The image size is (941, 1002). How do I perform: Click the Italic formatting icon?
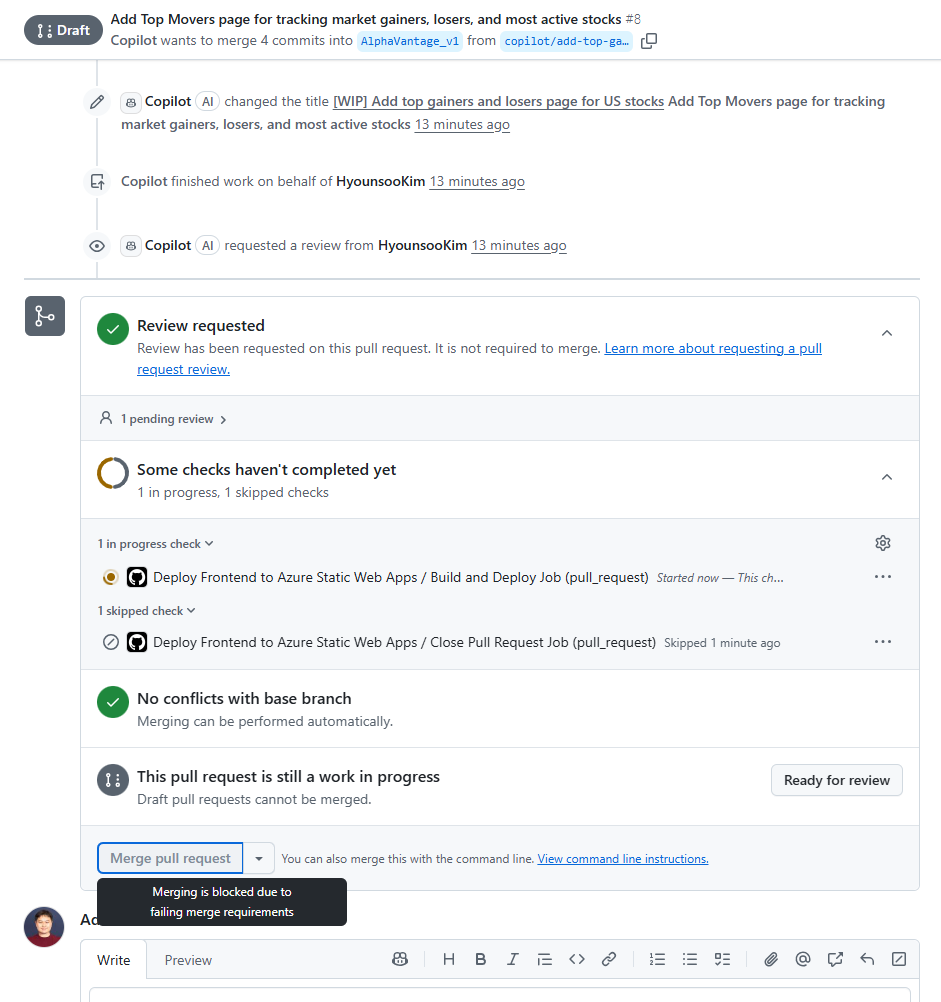[513, 959]
